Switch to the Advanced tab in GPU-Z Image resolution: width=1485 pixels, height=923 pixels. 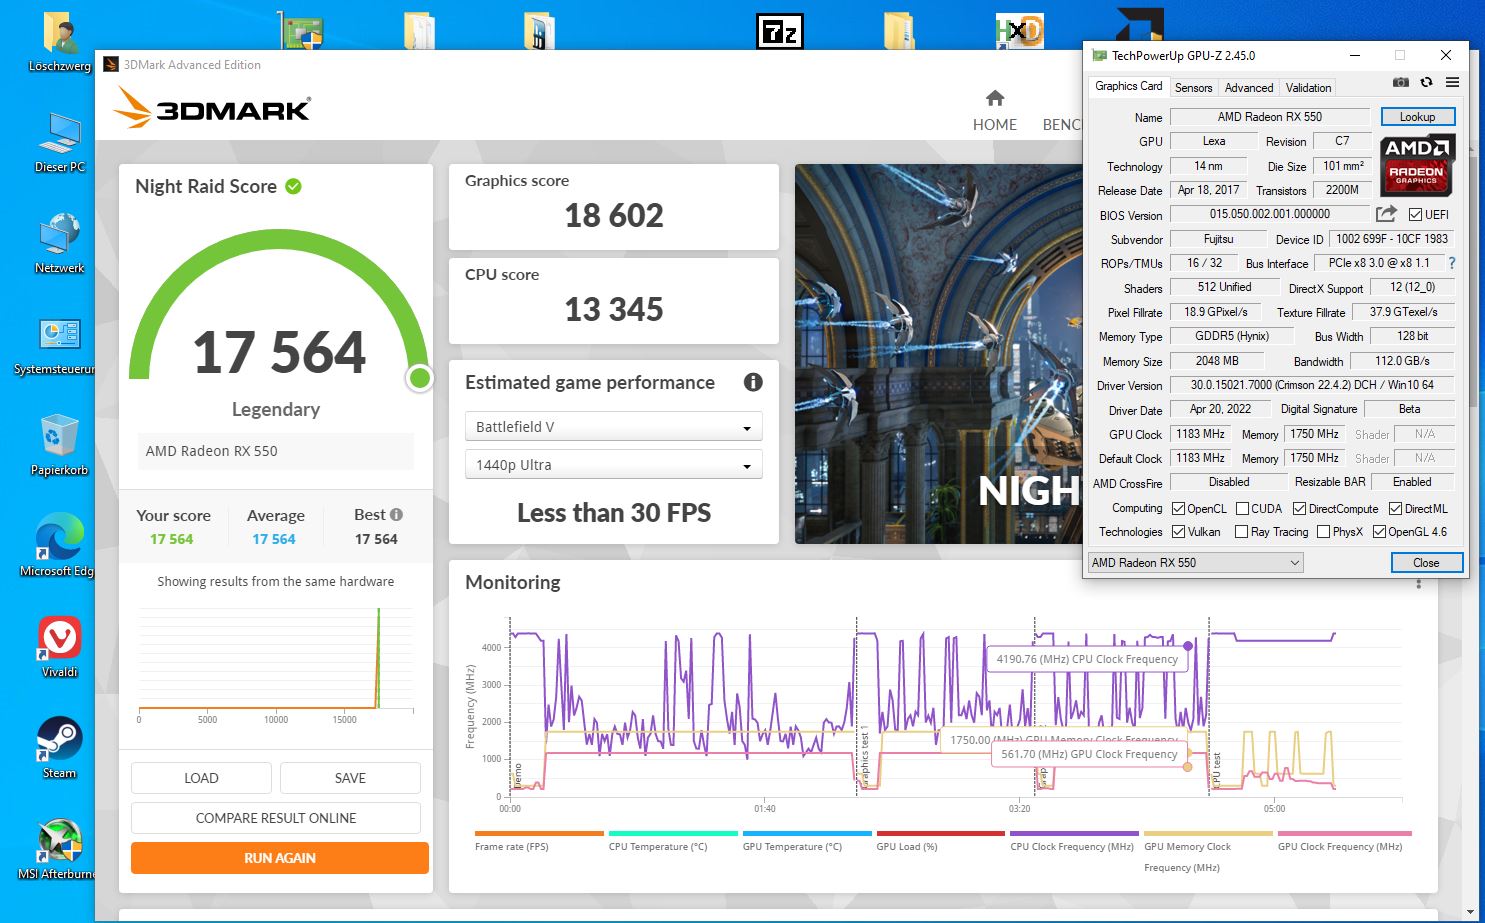(x=1249, y=87)
